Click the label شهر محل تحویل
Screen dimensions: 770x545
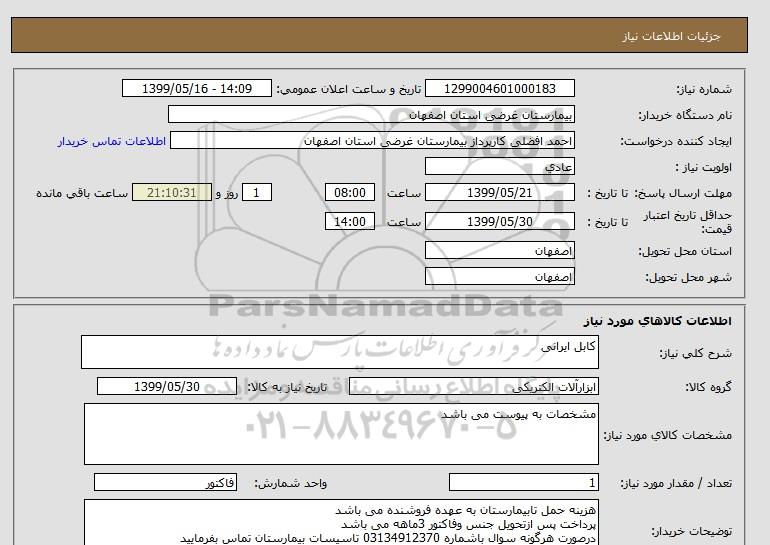tap(688, 277)
